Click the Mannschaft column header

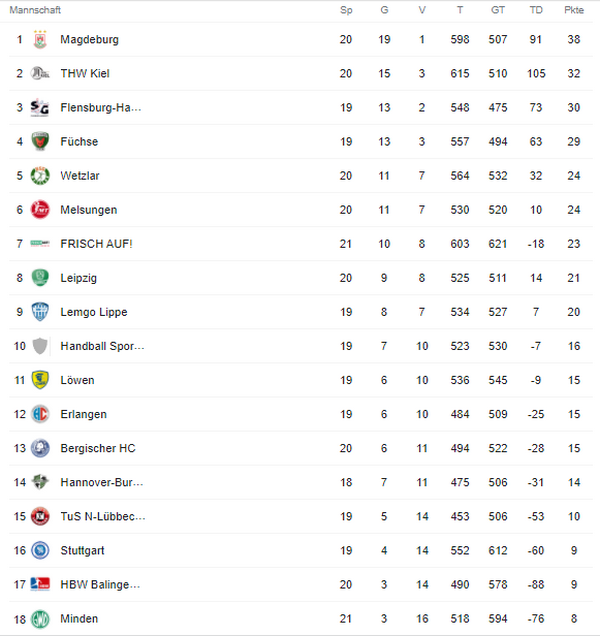[35, 10]
